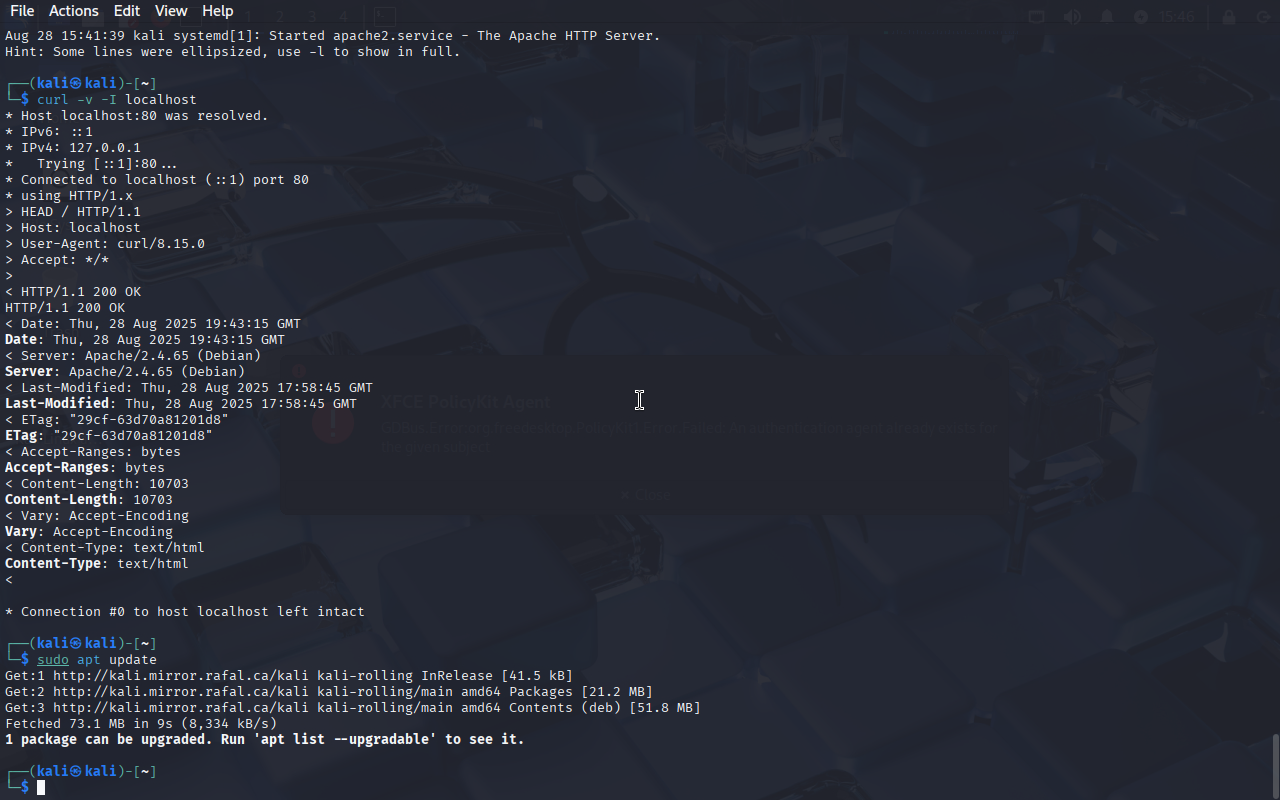The height and width of the screenshot is (800, 1280).
Task: Click the 15:46 clock in the panel
Action: tap(1177, 17)
